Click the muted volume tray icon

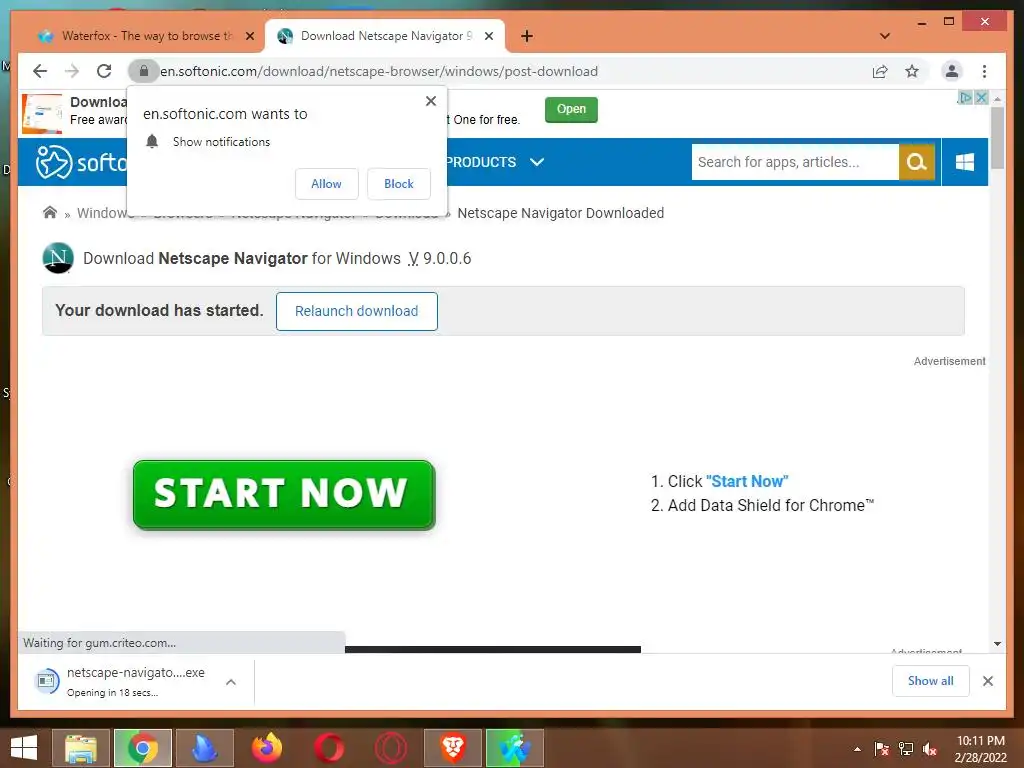pos(930,749)
